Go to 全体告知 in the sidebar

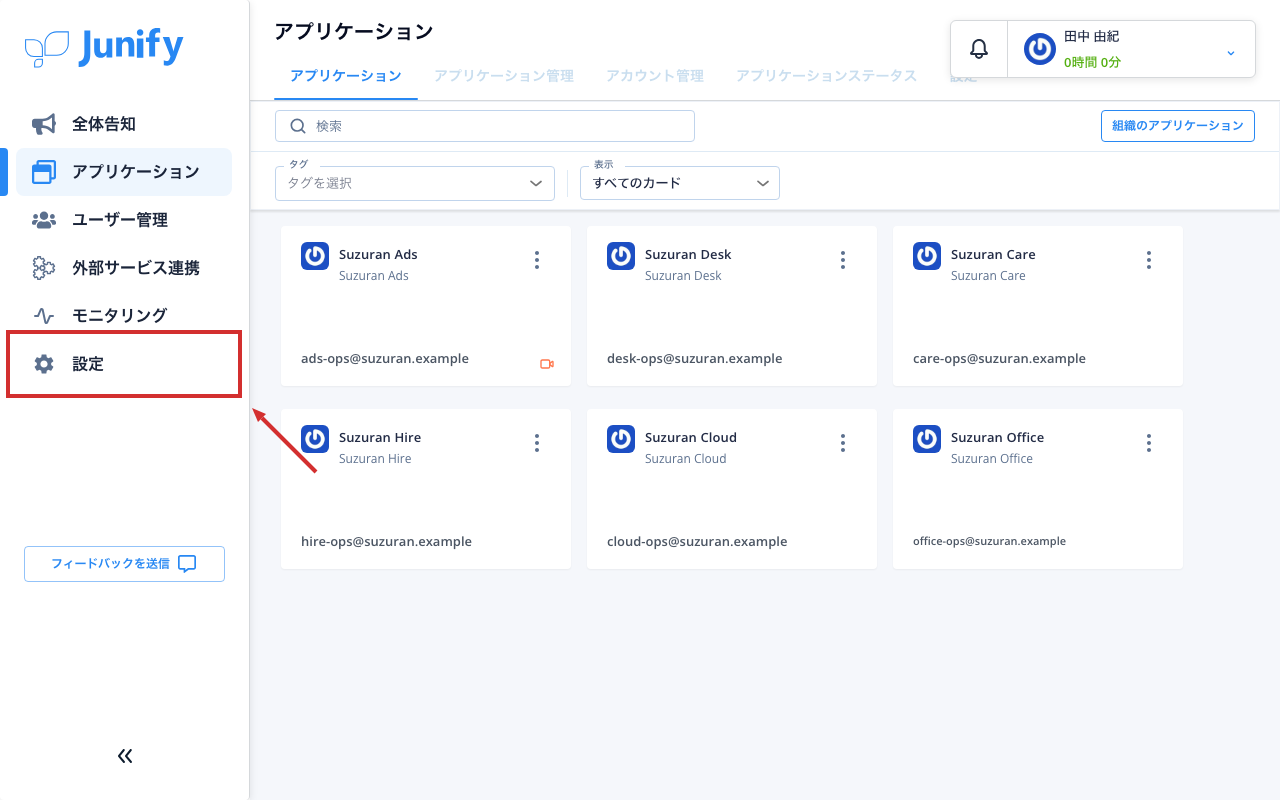point(124,124)
